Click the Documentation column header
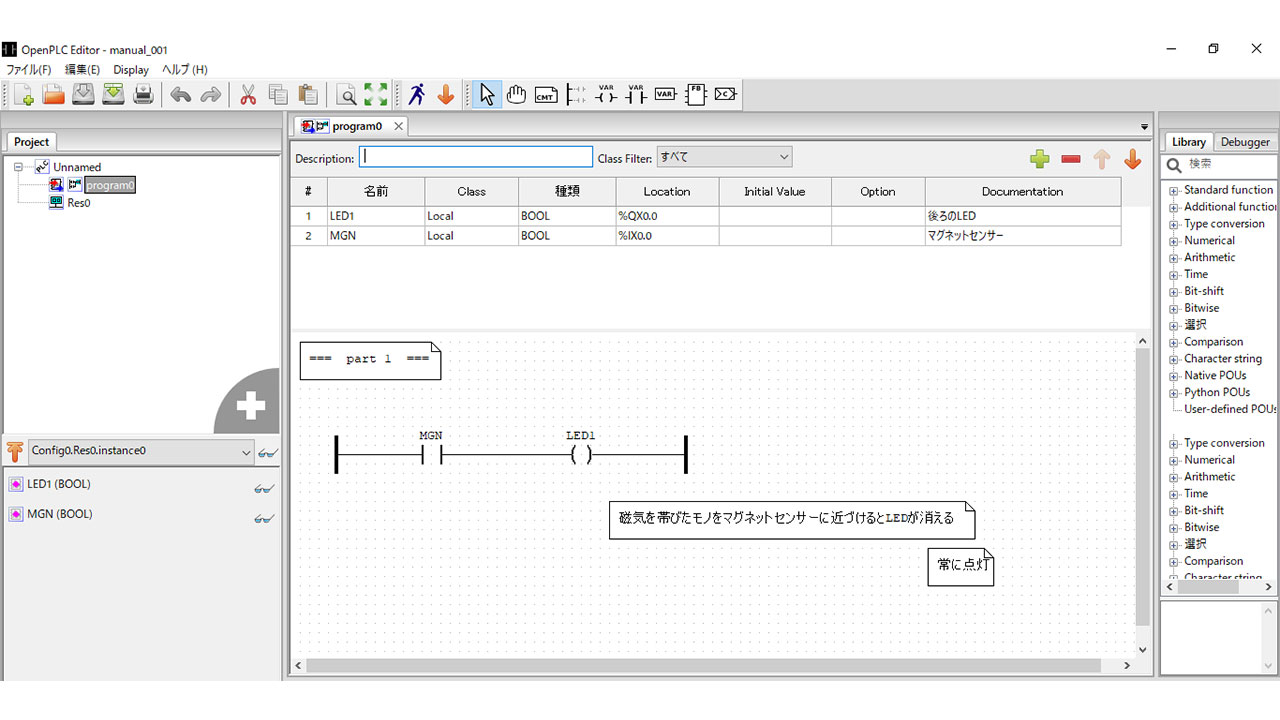The image size is (1280, 720). coord(1022,192)
